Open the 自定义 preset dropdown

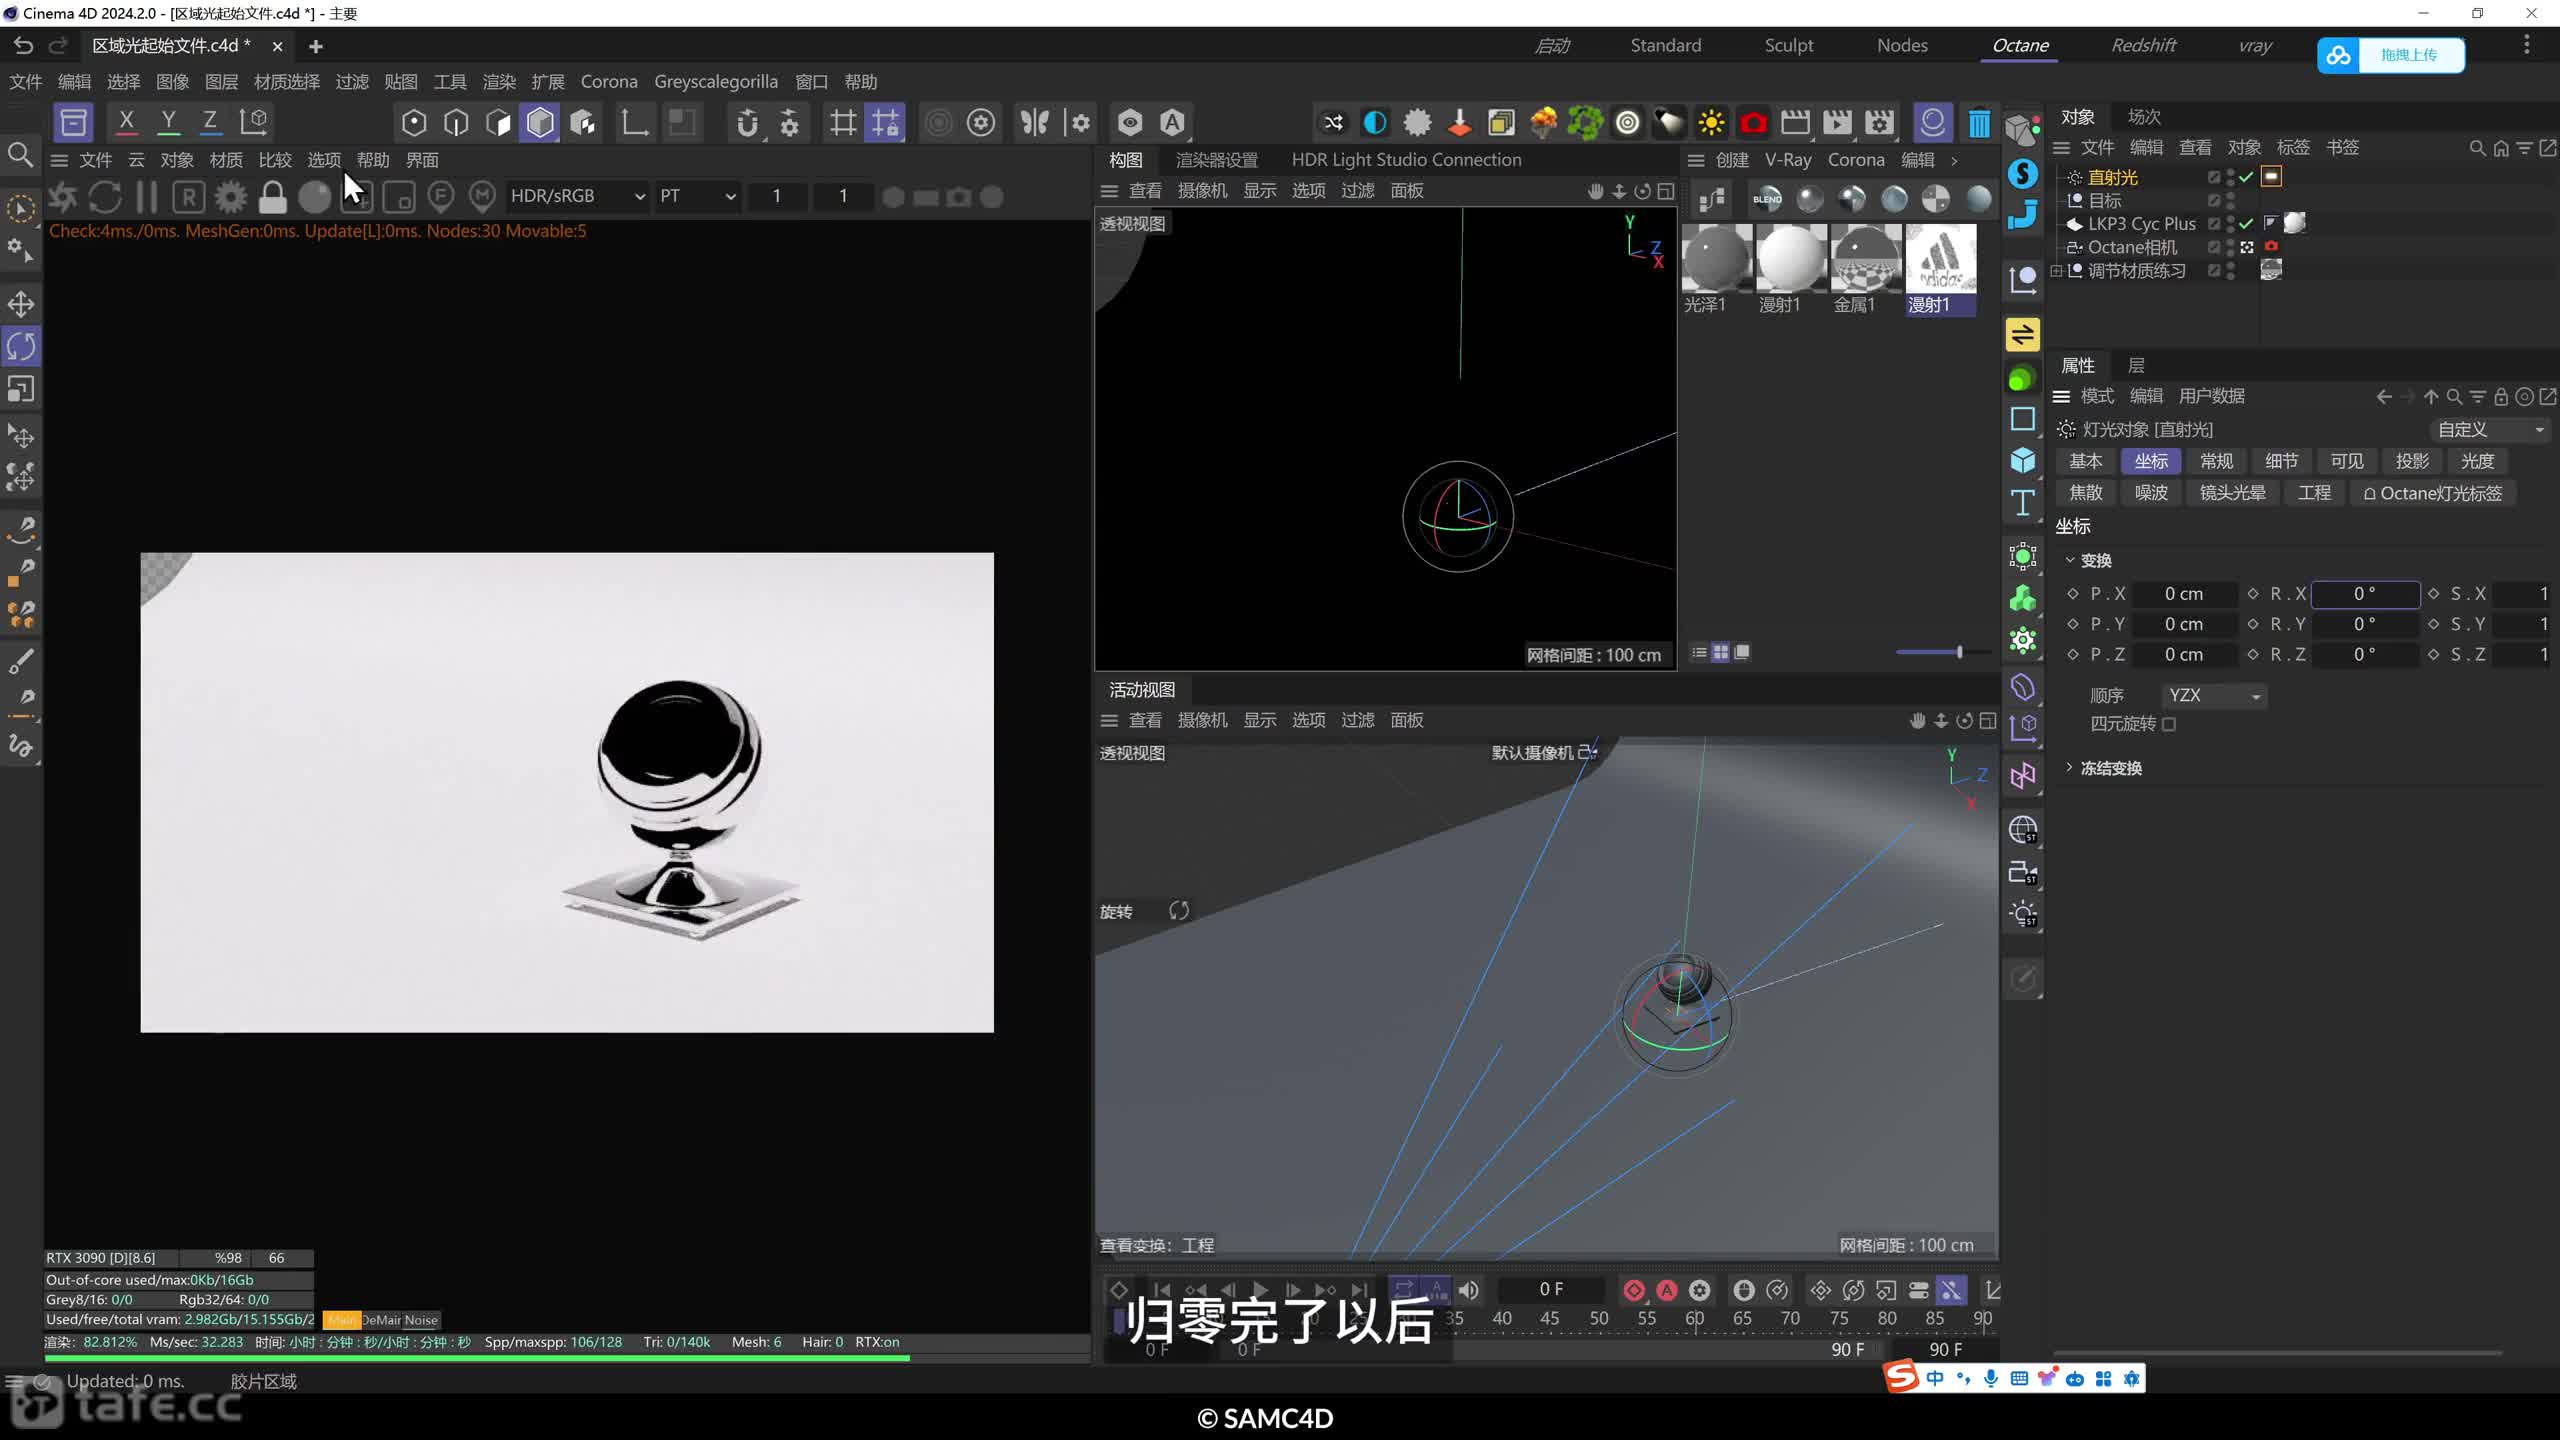(x=2490, y=429)
